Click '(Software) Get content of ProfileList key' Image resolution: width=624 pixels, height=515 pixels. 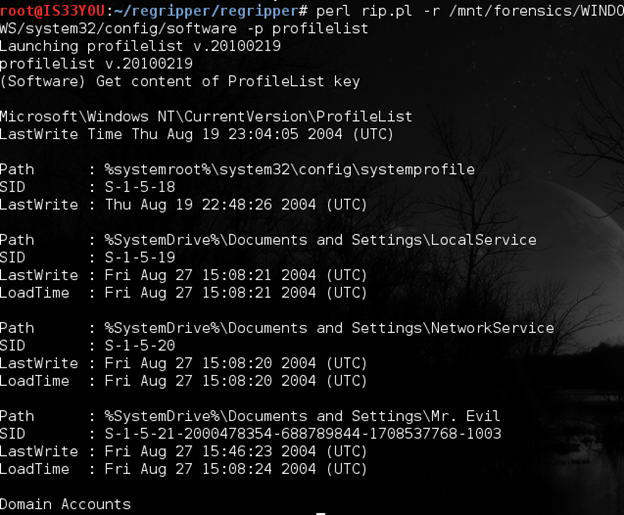(x=180, y=81)
